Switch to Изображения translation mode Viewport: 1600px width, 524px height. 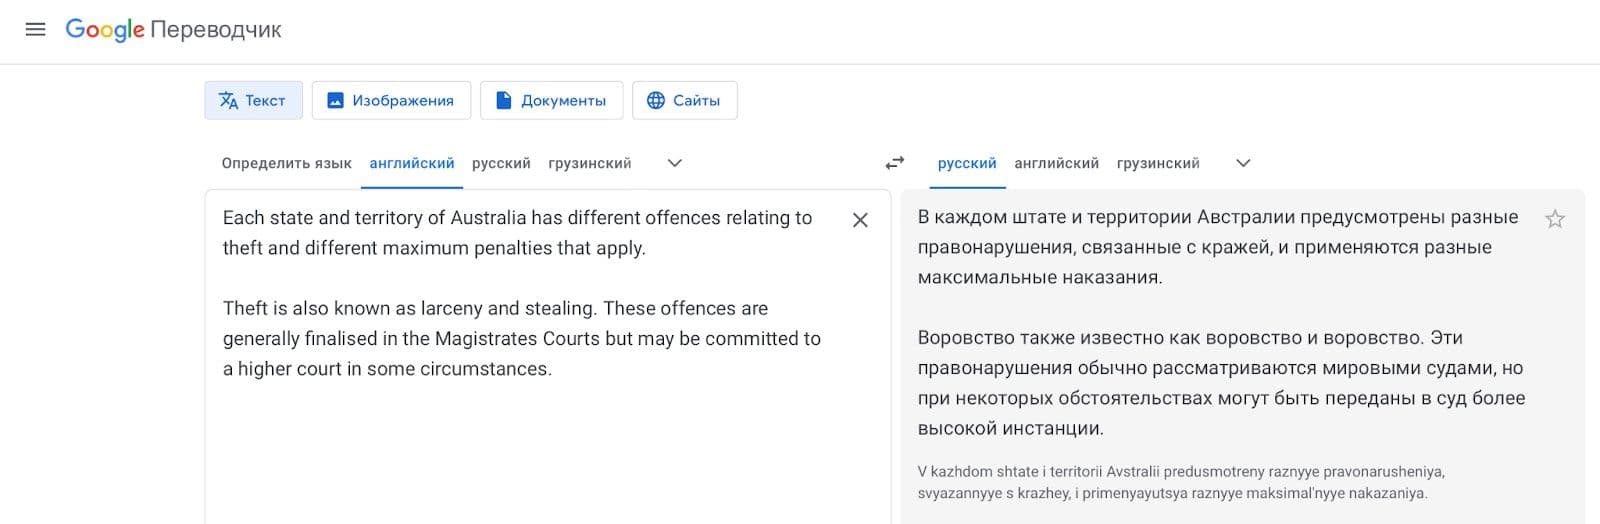(x=390, y=100)
